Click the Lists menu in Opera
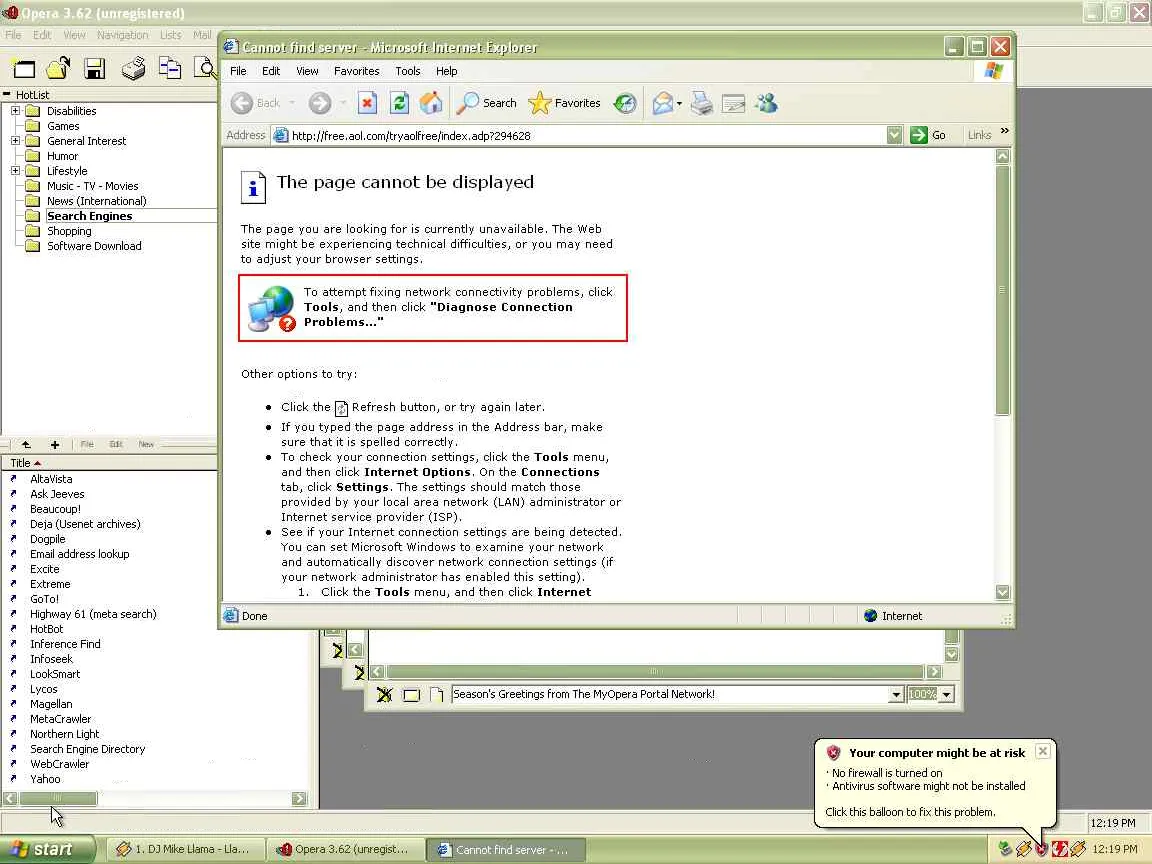 click(x=170, y=35)
